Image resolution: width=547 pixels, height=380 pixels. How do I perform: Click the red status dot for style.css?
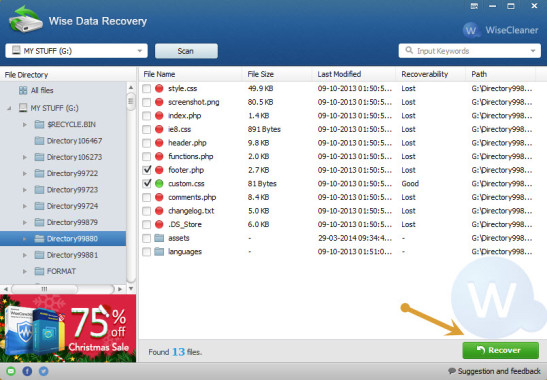159,88
